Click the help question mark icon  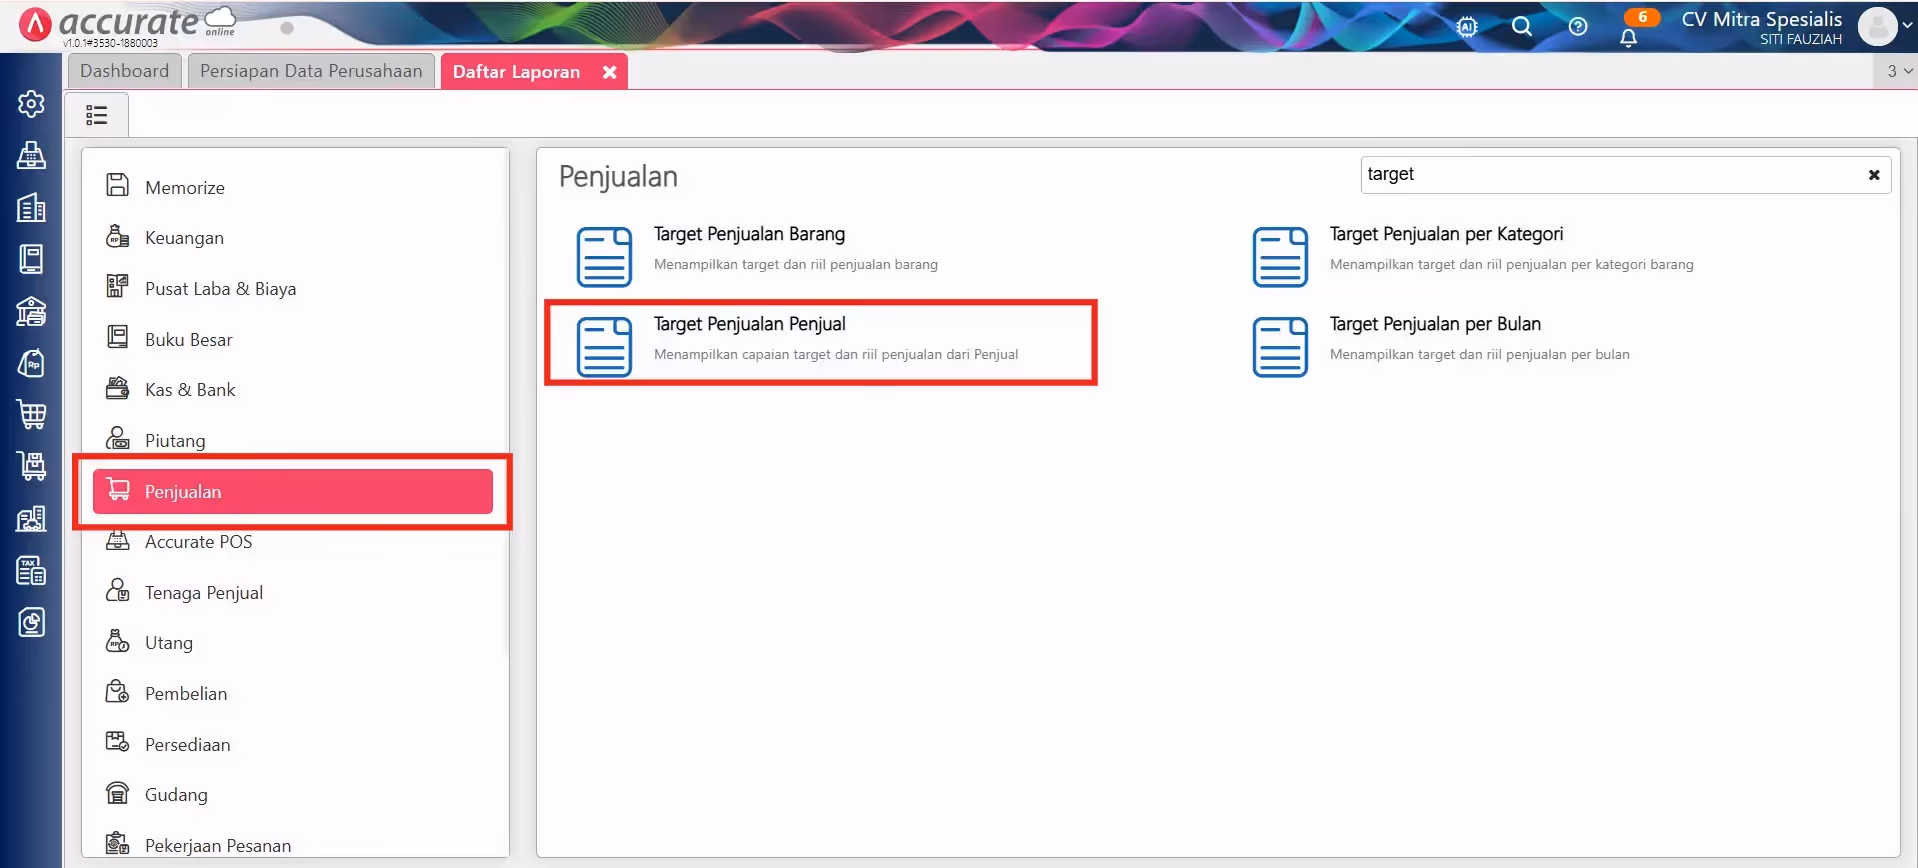[x=1578, y=27]
